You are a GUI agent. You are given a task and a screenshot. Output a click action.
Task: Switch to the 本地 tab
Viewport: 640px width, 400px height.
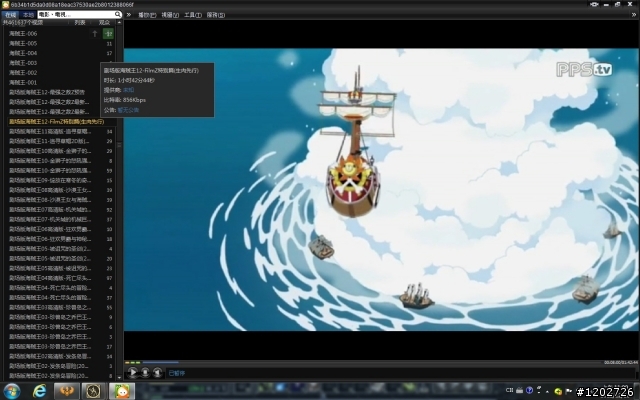[x=28, y=15]
